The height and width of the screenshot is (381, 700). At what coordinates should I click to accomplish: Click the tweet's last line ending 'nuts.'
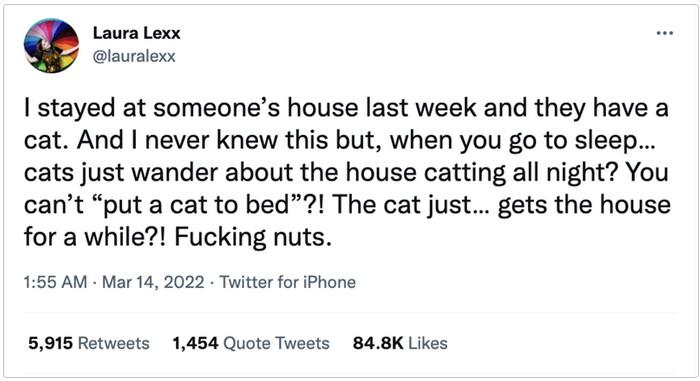coord(178,237)
